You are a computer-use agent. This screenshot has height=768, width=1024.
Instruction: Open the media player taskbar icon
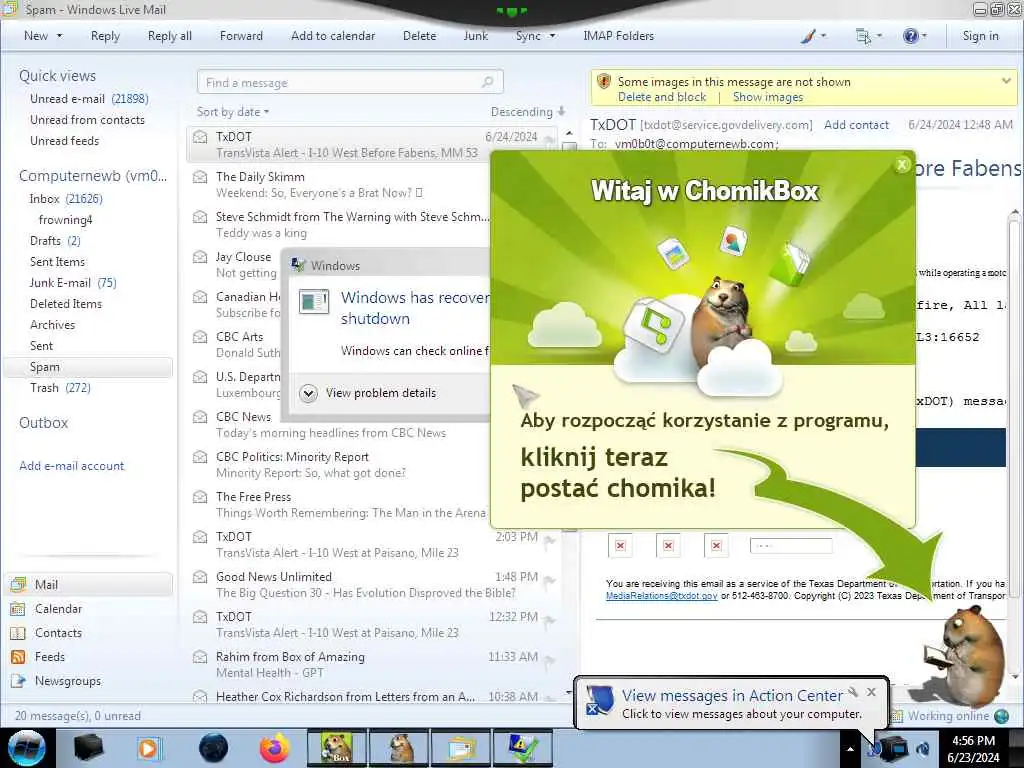click(x=149, y=748)
